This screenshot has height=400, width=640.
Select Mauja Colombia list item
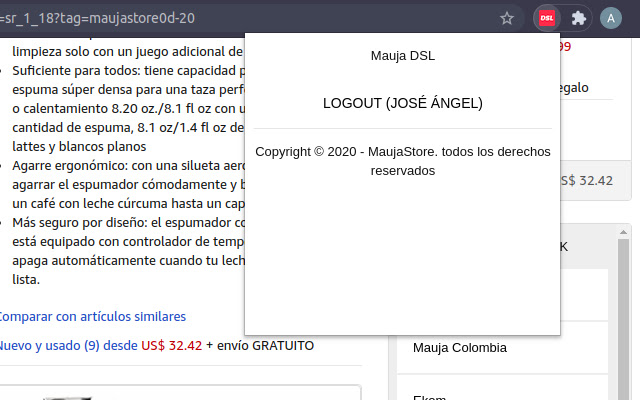click(502, 347)
